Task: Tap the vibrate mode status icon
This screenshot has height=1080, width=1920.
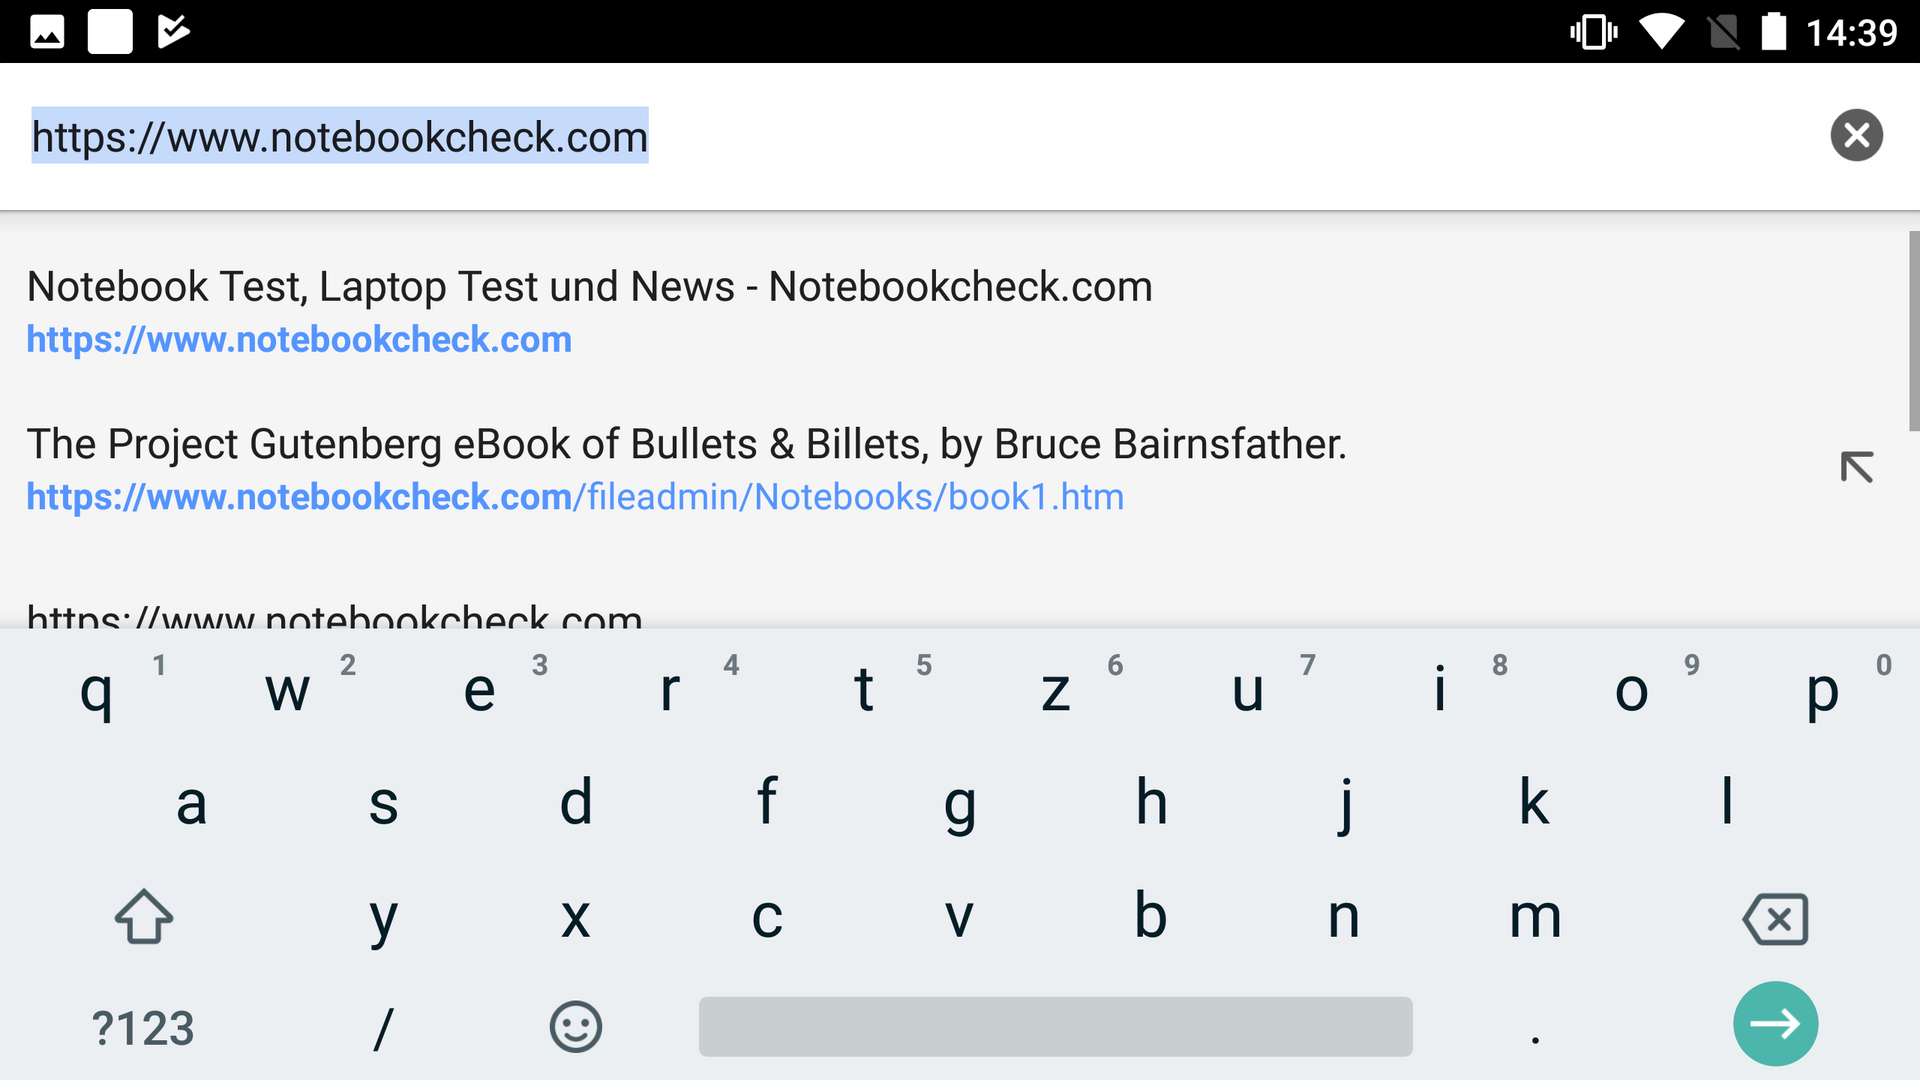Action: (x=1593, y=32)
